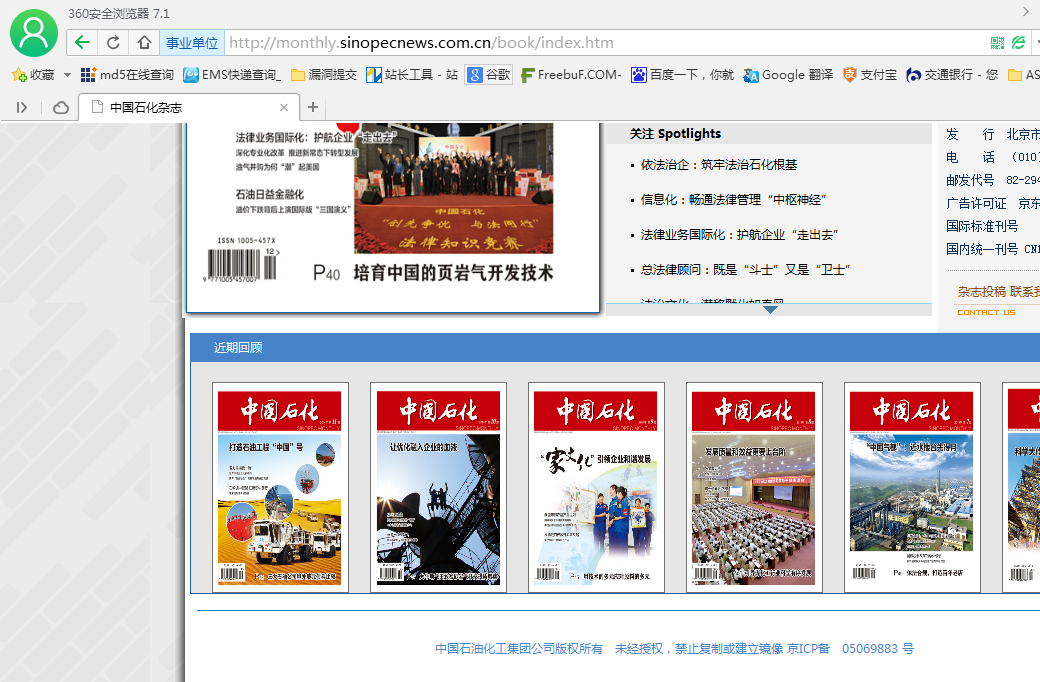
Task: Go back with the green arrow button
Action: [82, 42]
